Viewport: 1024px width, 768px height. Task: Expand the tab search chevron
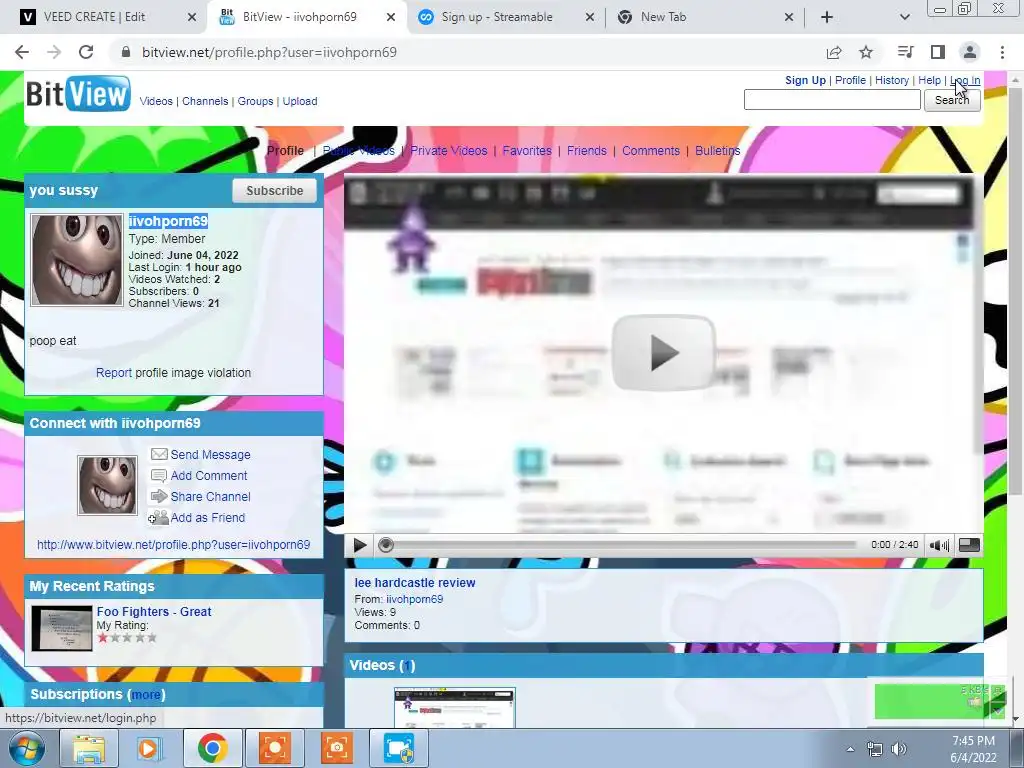pyautogui.click(x=904, y=17)
